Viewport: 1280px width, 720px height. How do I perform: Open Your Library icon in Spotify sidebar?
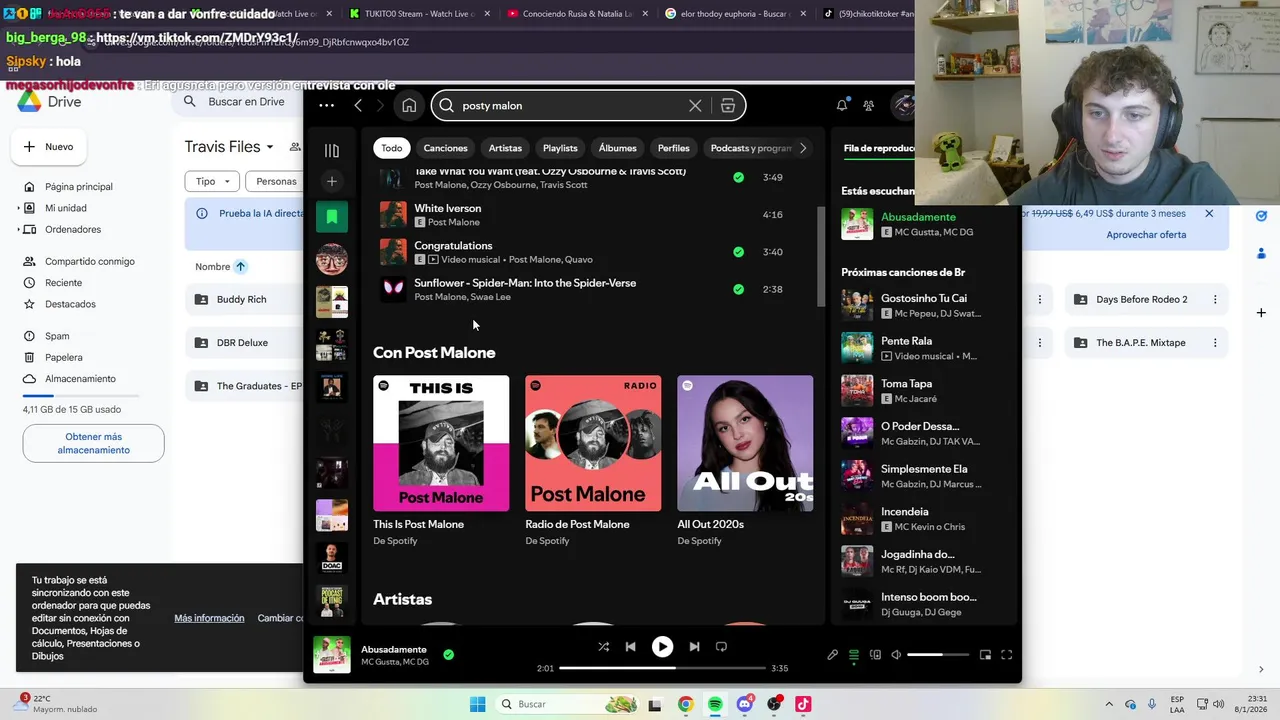click(331, 151)
